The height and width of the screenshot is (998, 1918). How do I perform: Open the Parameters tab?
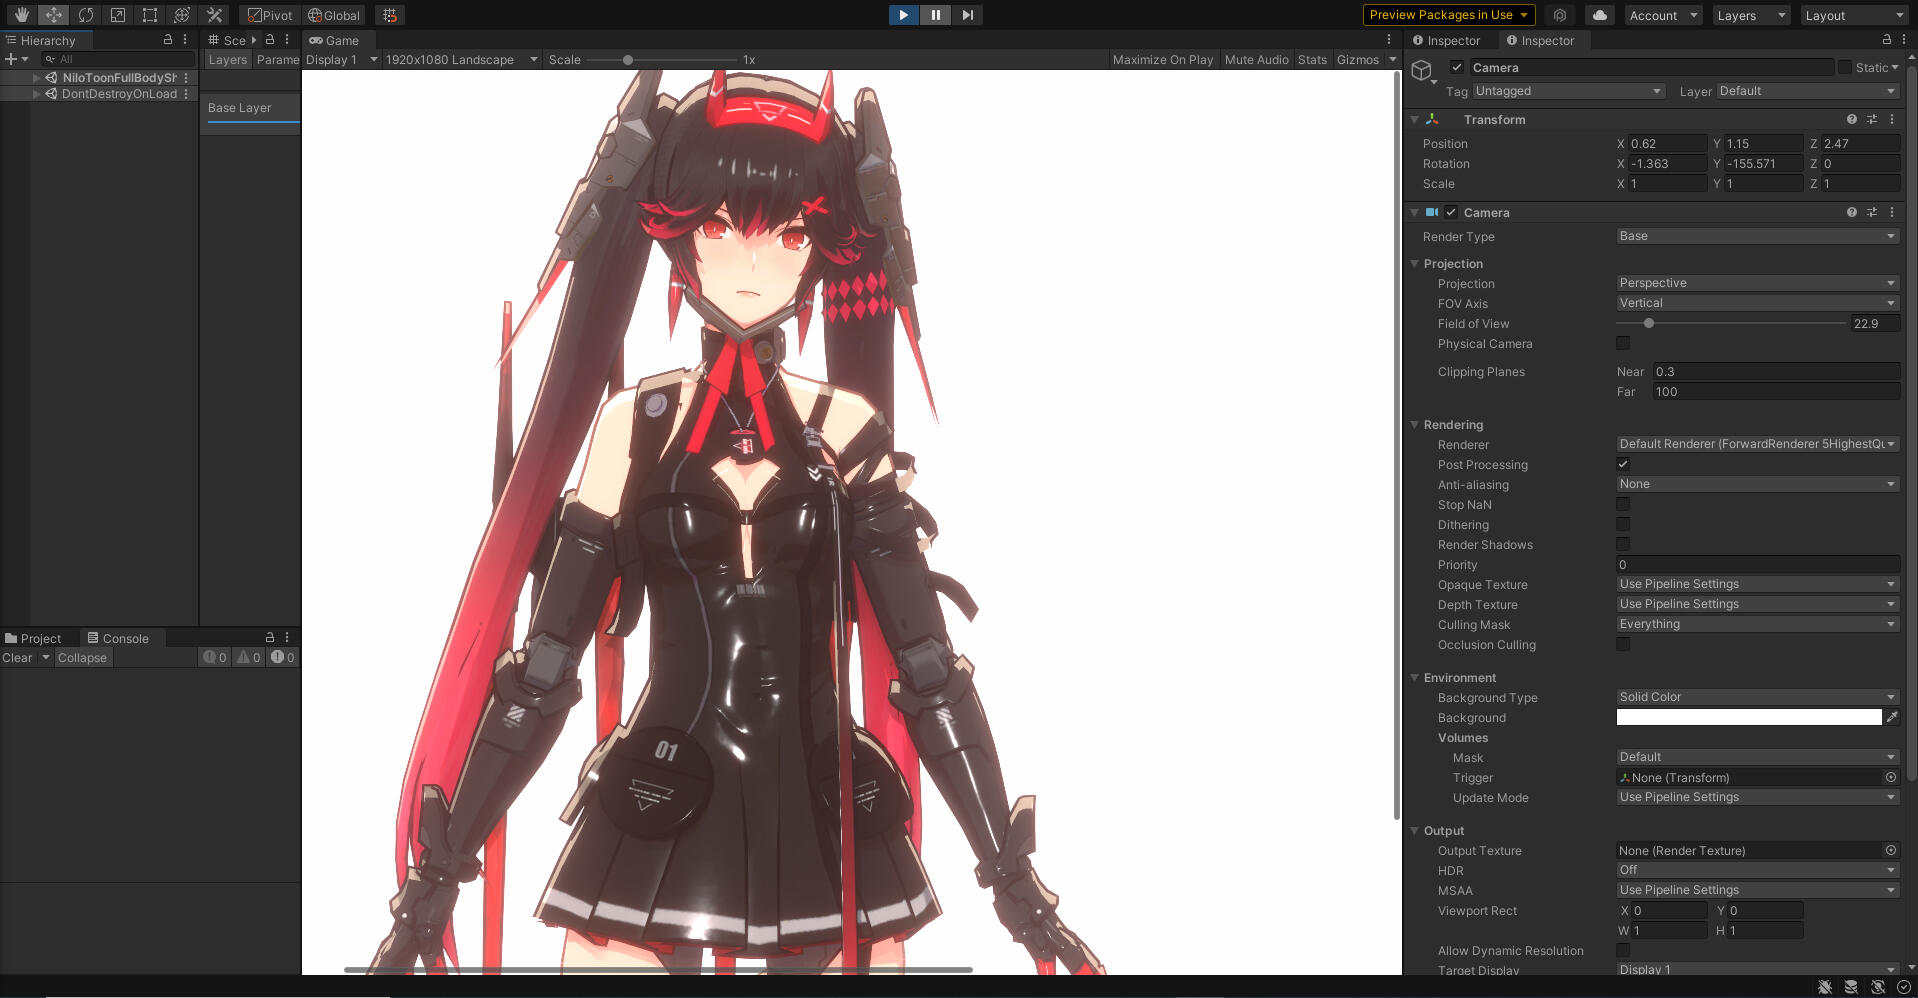(277, 60)
